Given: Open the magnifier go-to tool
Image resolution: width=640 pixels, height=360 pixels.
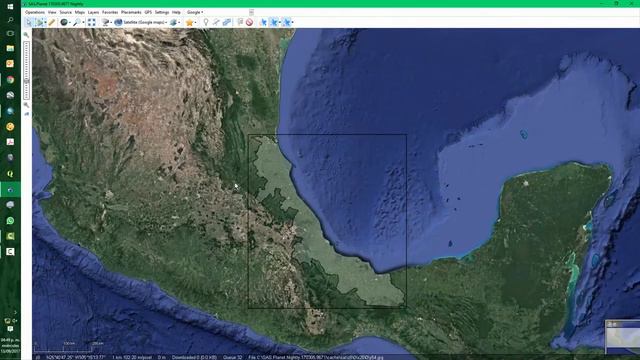Looking at the screenshot, I should point(76,22).
